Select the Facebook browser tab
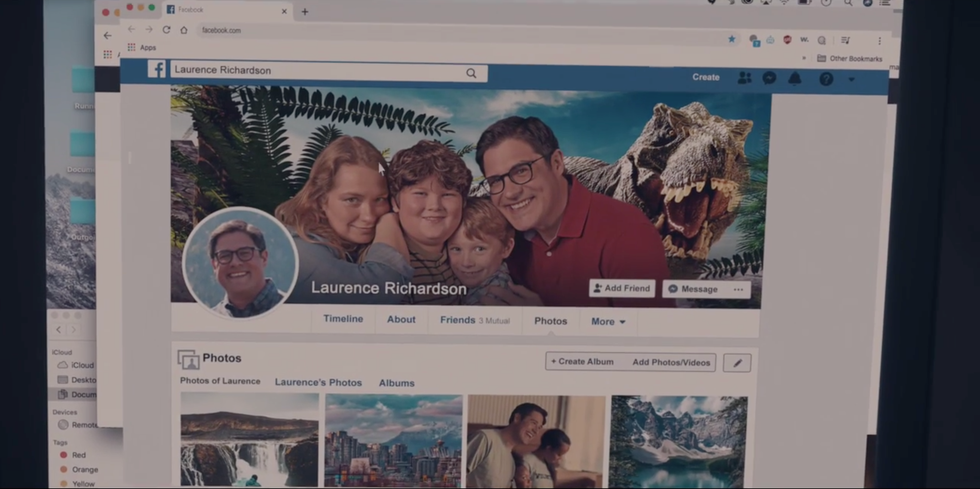Screen dimensions: 980x489 (x=228, y=10)
